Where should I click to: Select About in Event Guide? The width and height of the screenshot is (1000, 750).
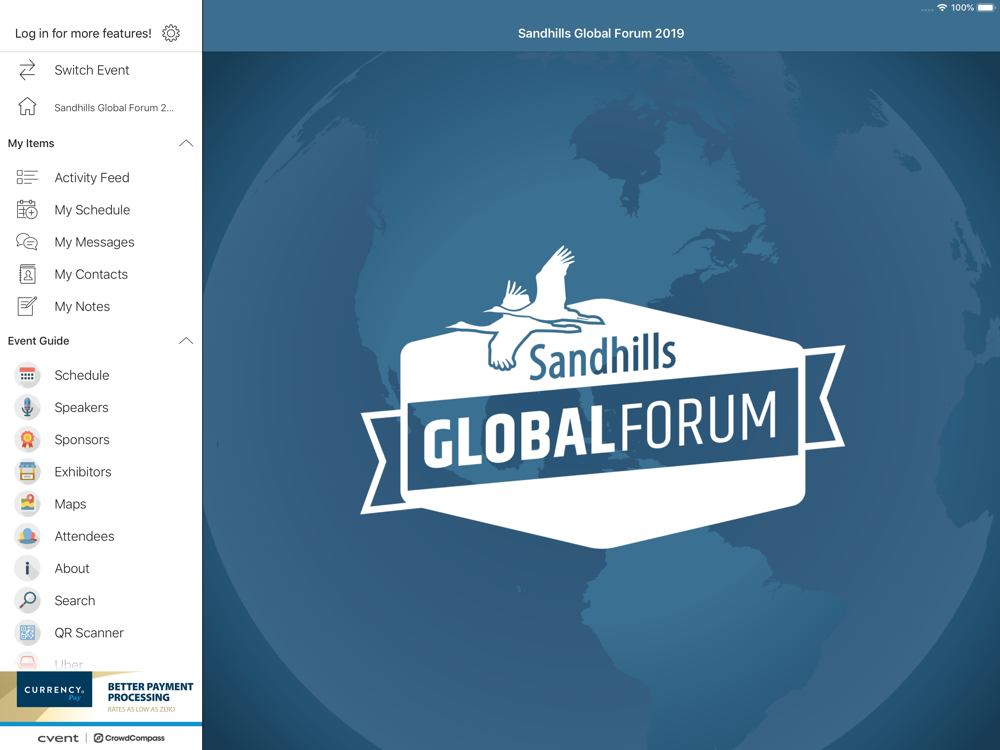tap(101, 568)
